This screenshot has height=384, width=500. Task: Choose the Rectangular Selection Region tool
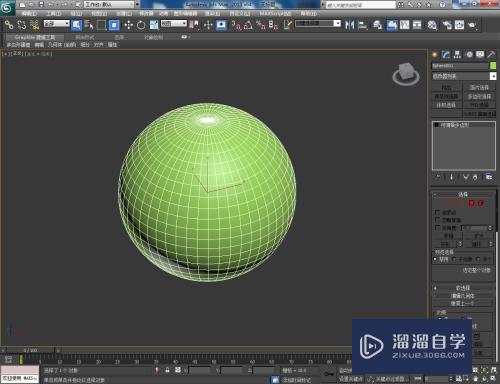point(101,25)
